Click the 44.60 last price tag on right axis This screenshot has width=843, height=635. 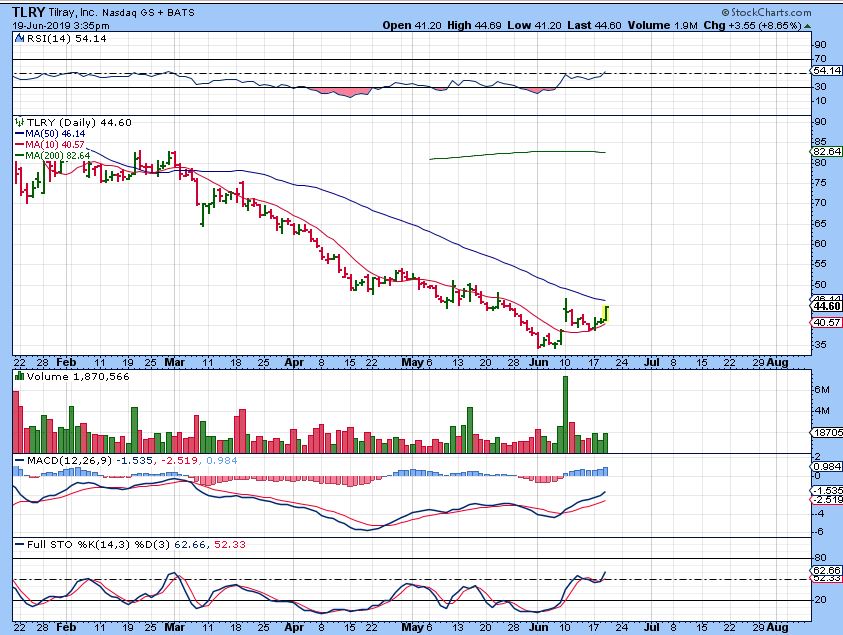click(824, 306)
